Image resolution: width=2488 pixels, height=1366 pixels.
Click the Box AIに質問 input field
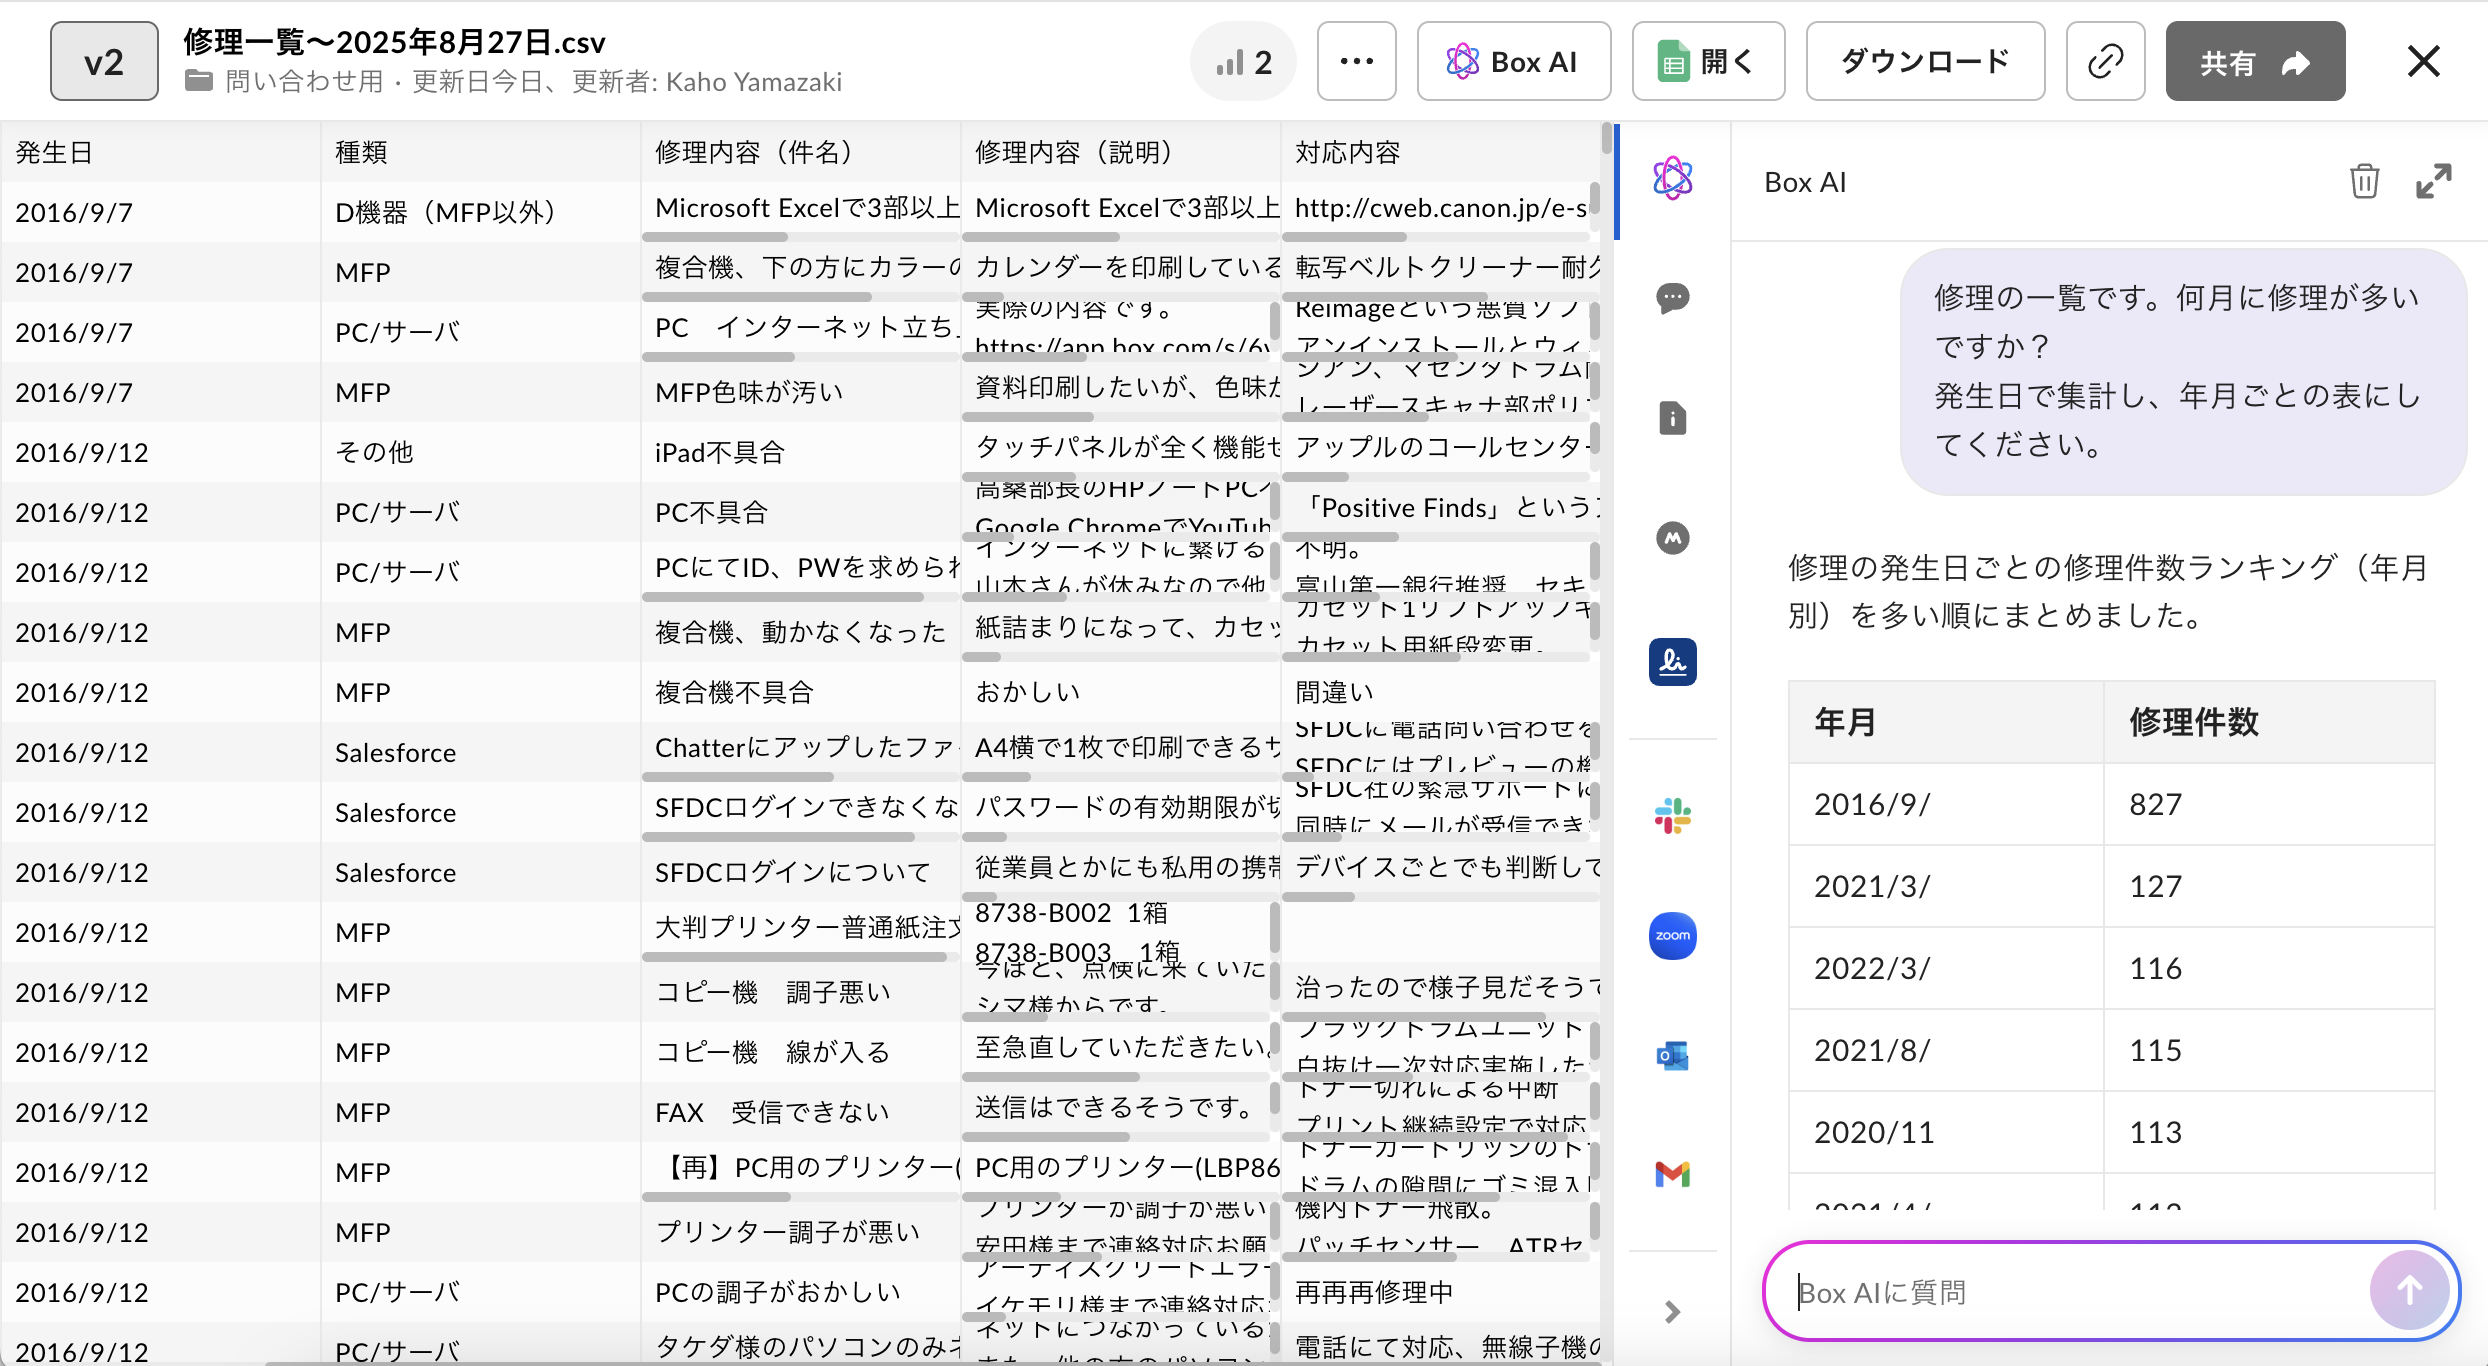[x=2070, y=1292]
